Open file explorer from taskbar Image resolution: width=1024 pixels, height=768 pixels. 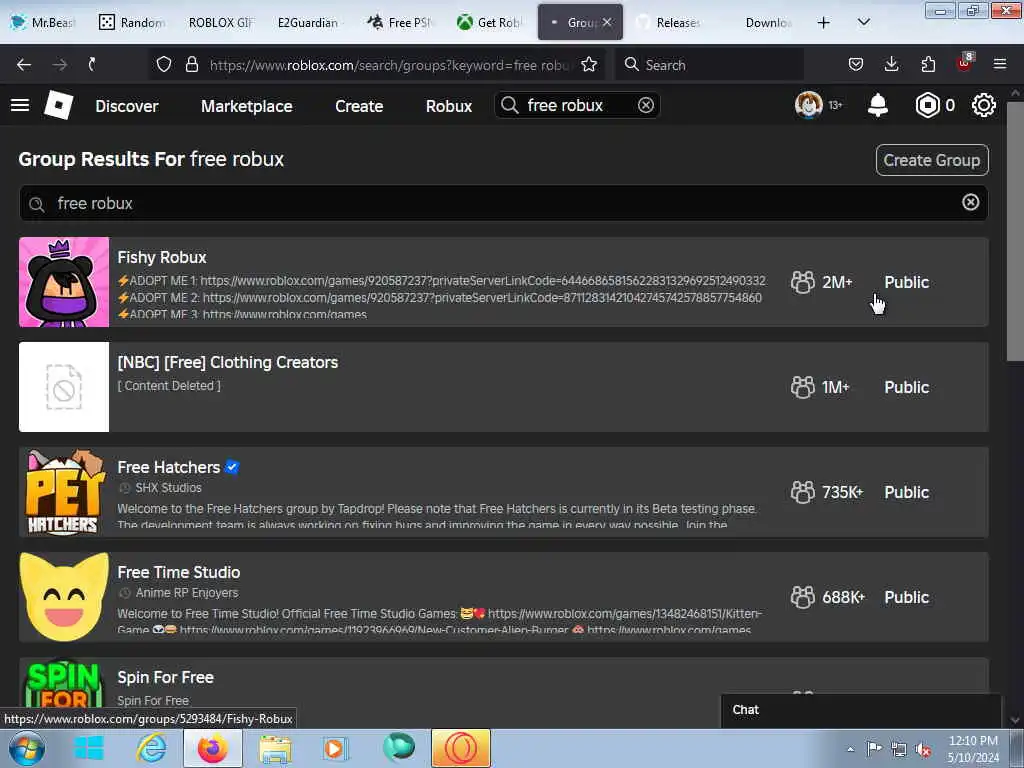pyautogui.click(x=275, y=748)
